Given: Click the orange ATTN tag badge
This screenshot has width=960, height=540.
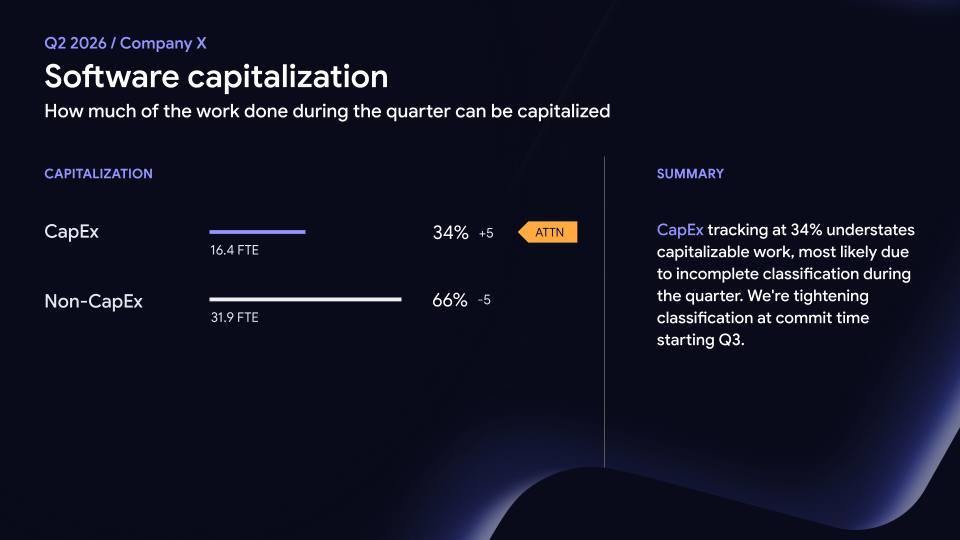Looking at the screenshot, I should (x=547, y=232).
